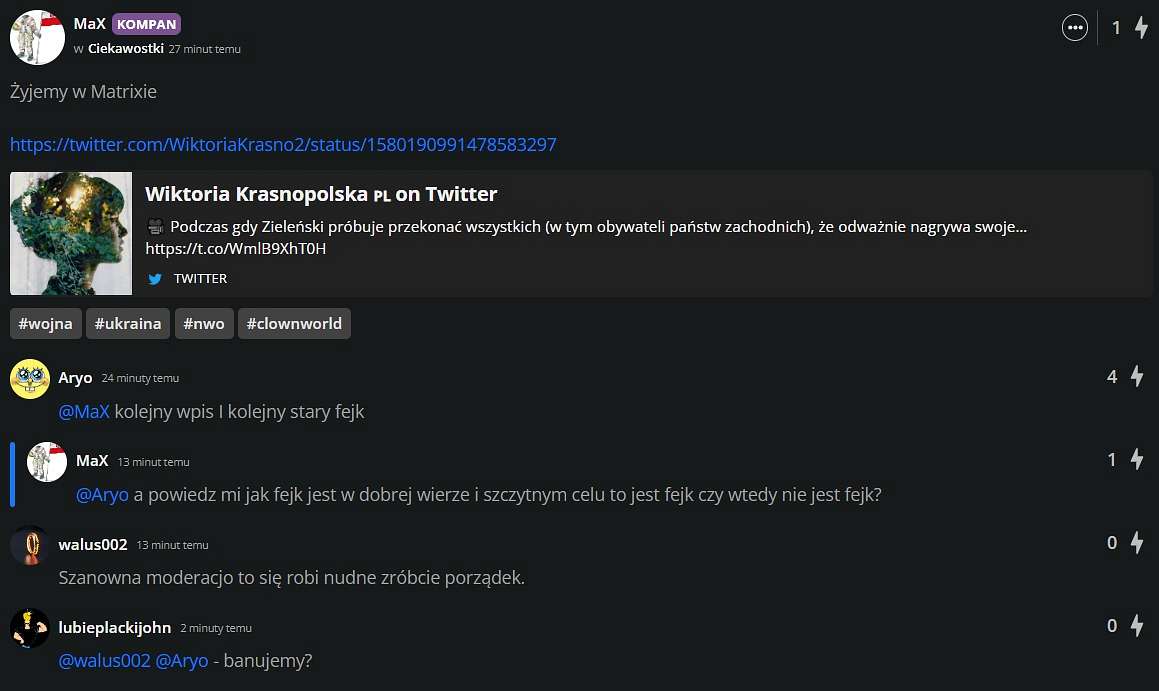The height and width of the screenshot is (691, 1159).
Task: Upvote MaX's main post with the lightning icon
Action: click(1141, 28)
